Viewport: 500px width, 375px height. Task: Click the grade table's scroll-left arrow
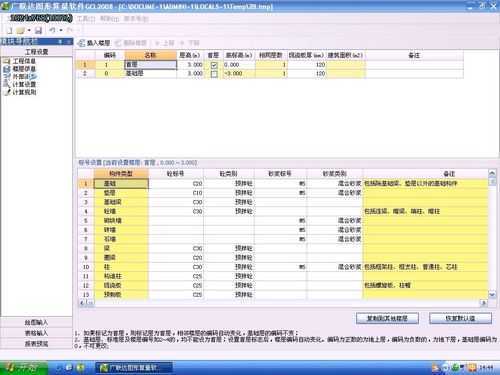(82, 303)
